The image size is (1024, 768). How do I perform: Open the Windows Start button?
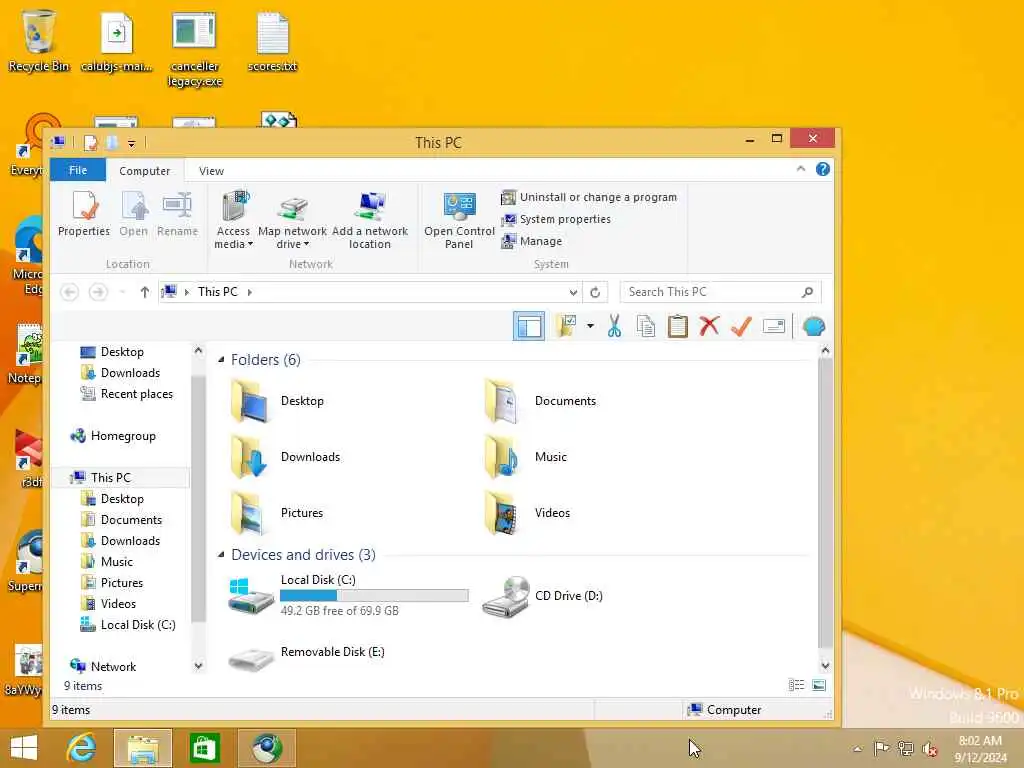point(24,748)
